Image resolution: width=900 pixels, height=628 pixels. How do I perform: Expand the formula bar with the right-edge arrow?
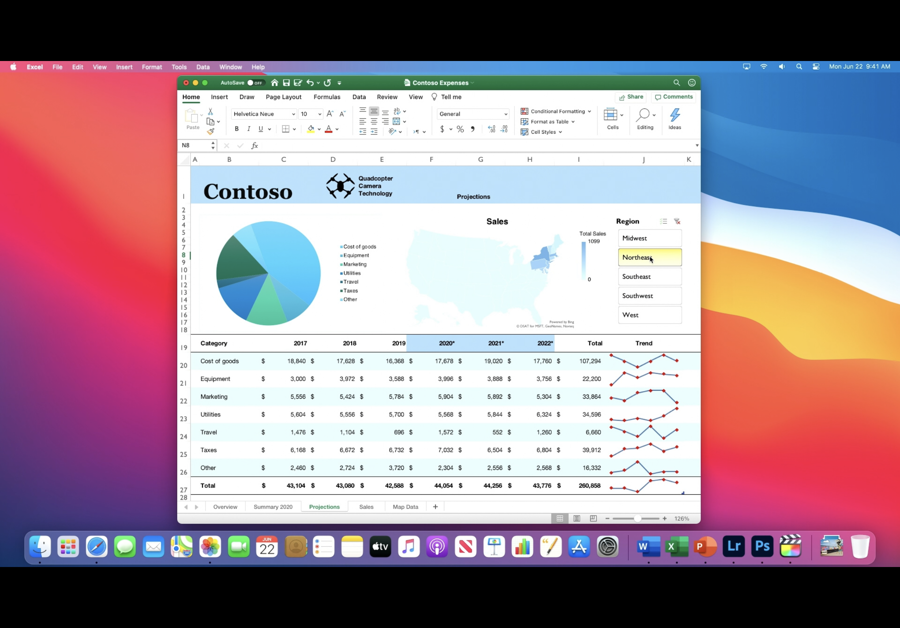pos(697,146)
